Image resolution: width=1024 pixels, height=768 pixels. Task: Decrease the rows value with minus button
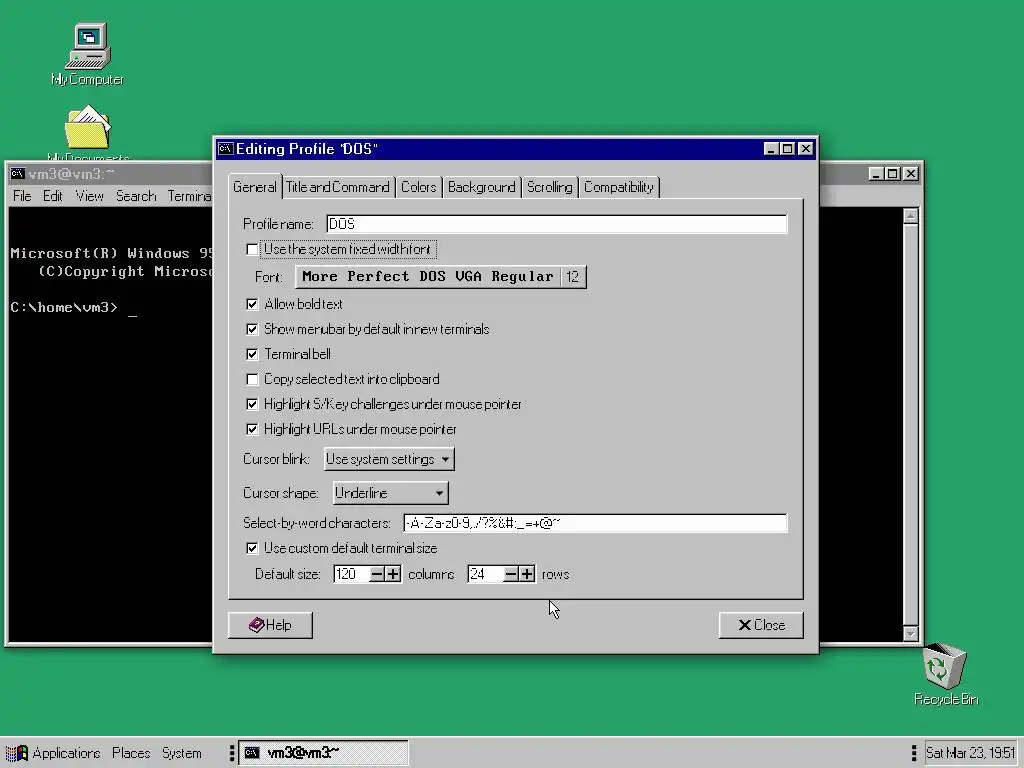(511, 574)
